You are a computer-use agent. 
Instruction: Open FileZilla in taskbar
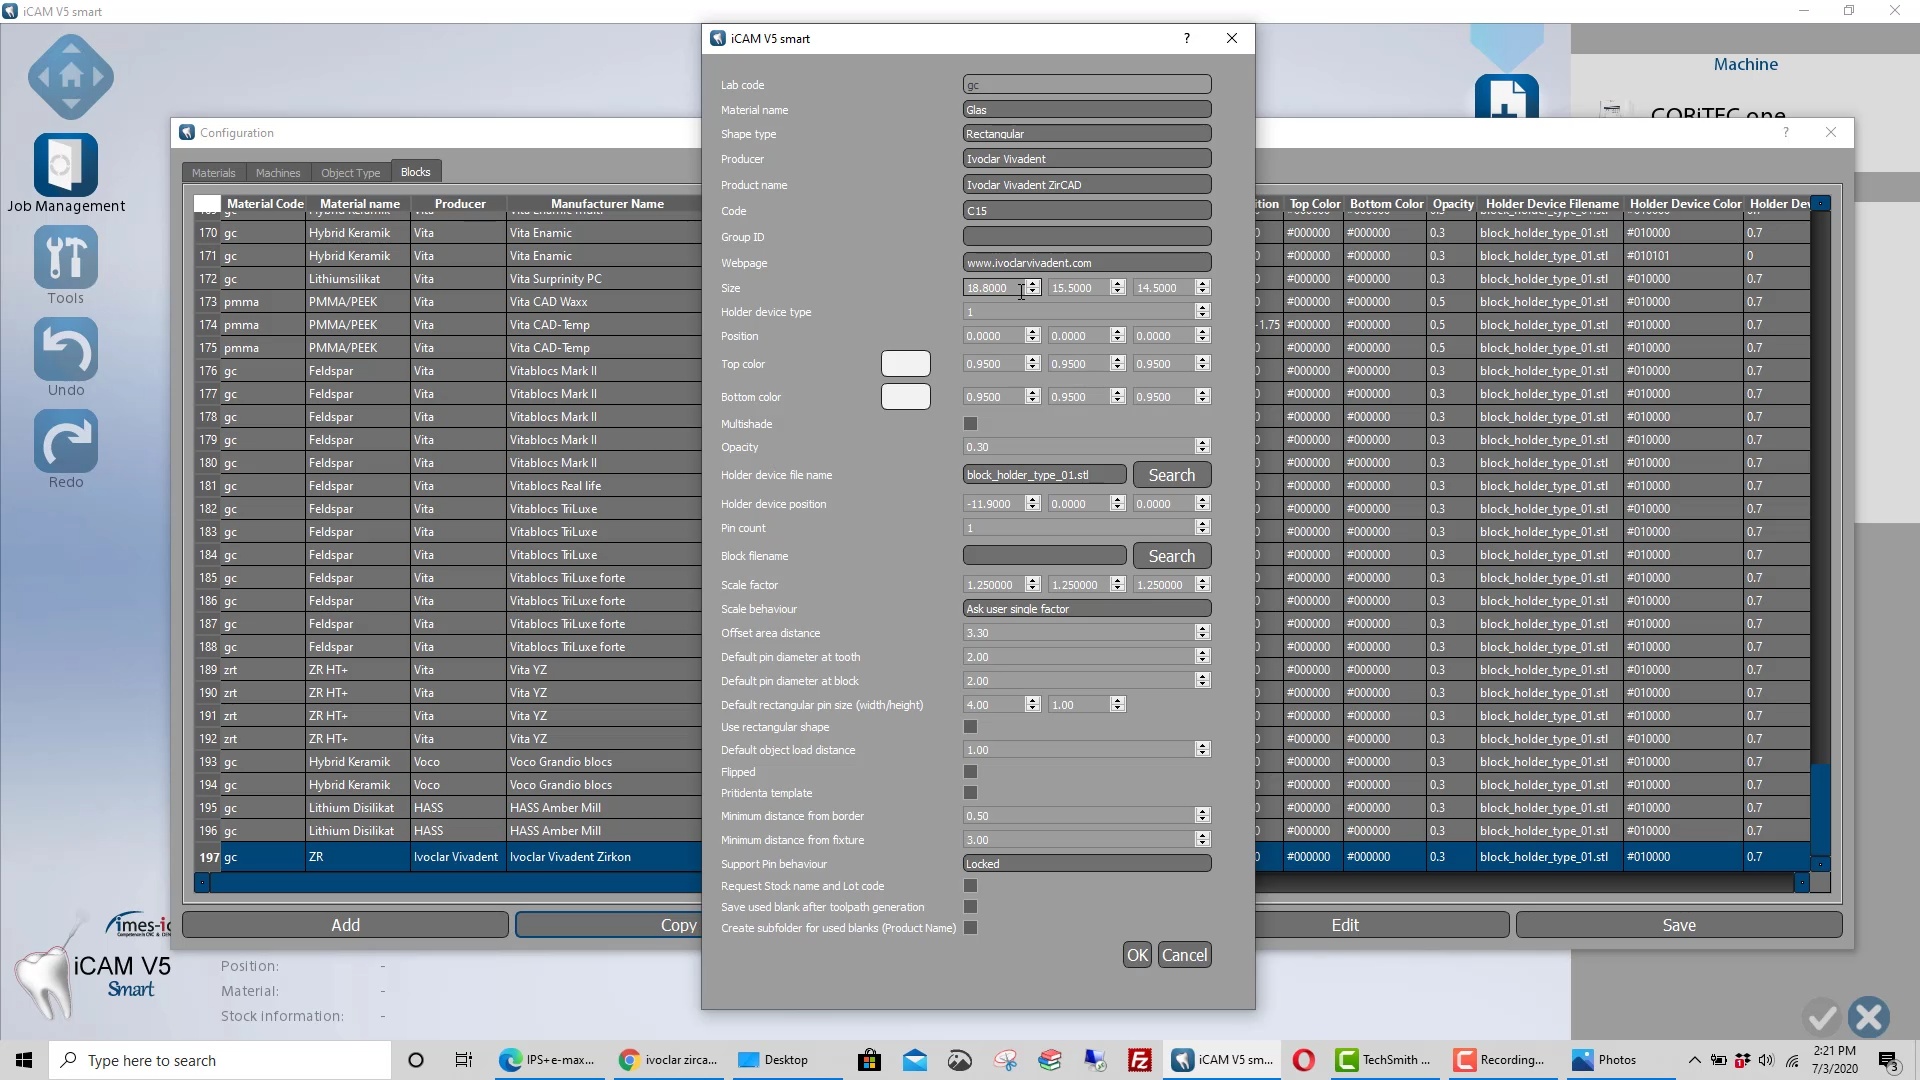[x=1140, y=1060]
